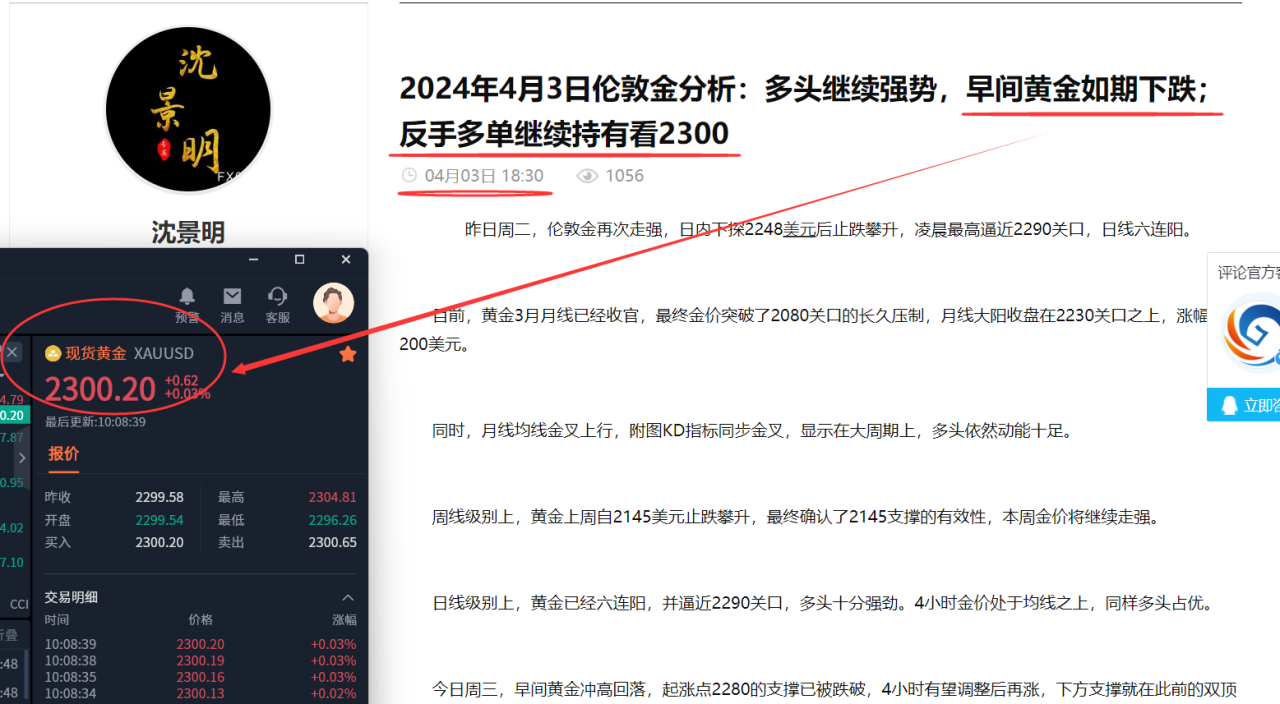Viewport: 1280px width, 704px height.
Task: Click the clock icon next to the publish date
Action: [x=408, y=176]
